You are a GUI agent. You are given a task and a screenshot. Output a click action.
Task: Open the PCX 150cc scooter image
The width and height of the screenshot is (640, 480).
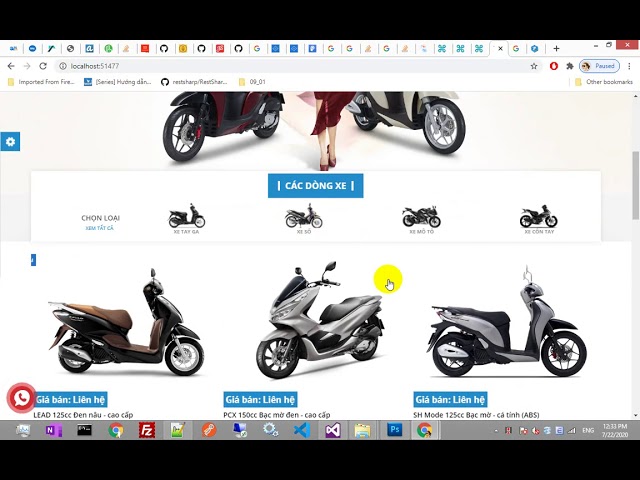[320, 320]
